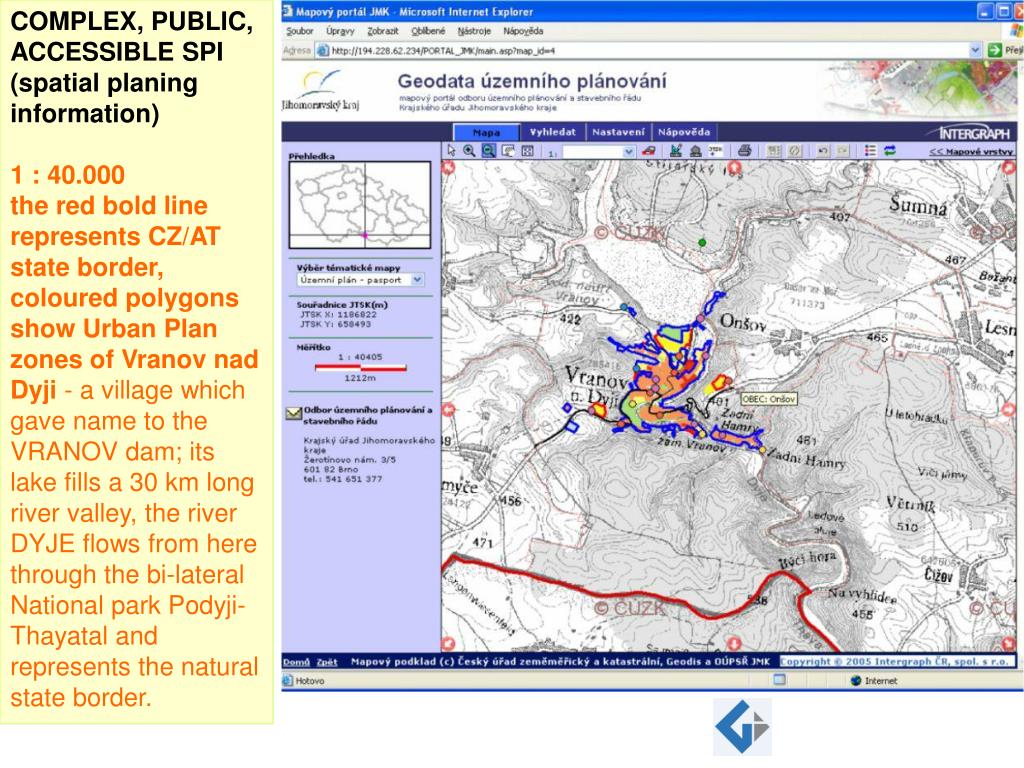Click the Domů link at bottom
This screenshot has height=768, width=1024.
[295, 662]
